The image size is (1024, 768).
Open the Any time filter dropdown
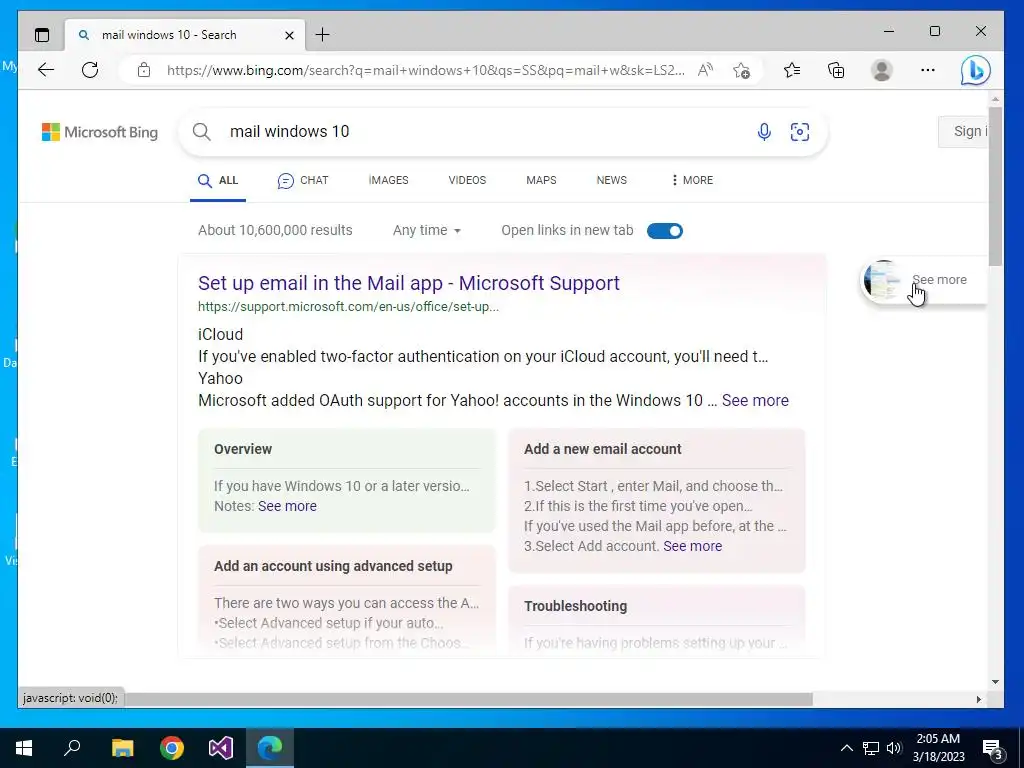[427, 231]
